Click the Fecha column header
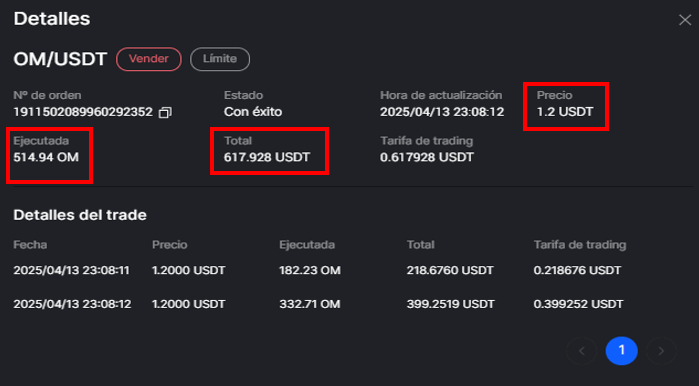 [30, 245]
